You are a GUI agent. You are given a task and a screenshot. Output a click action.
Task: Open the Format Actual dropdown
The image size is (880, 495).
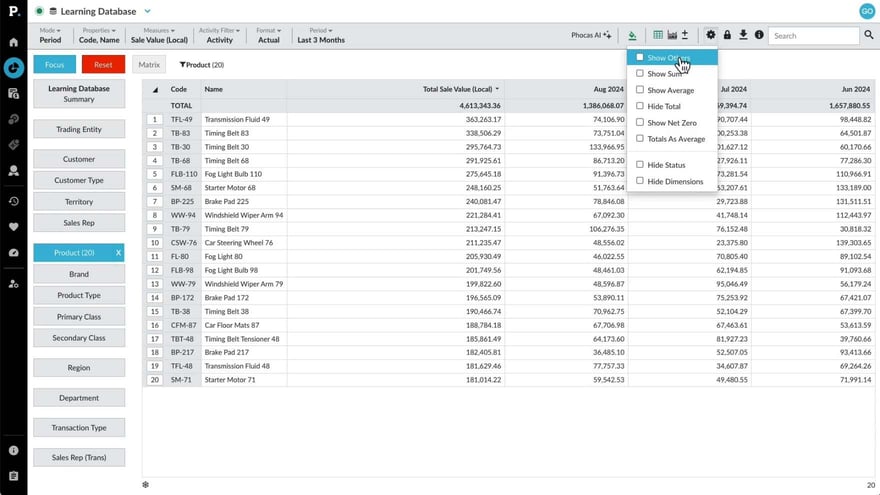268,35
